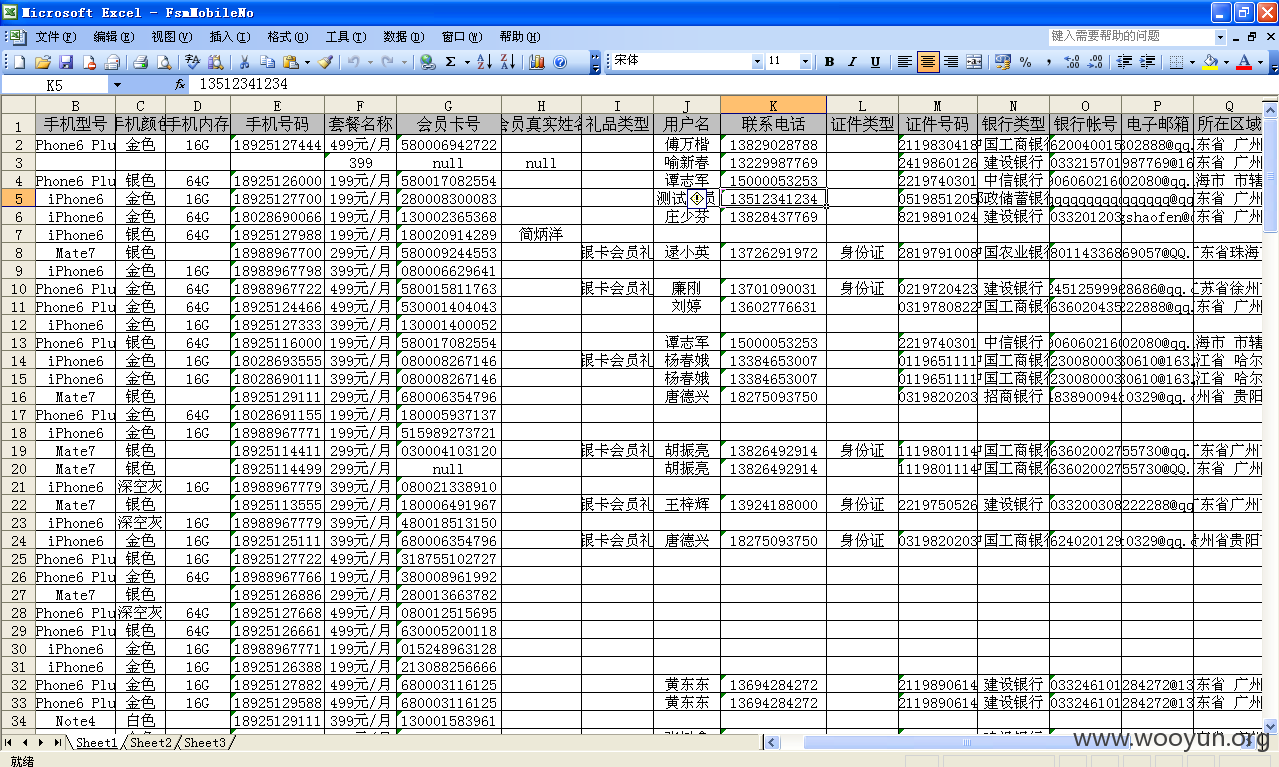Screen dimensions: 1279x767
Task: Apply yellow fill color bucket
Action: [1210, 62]
